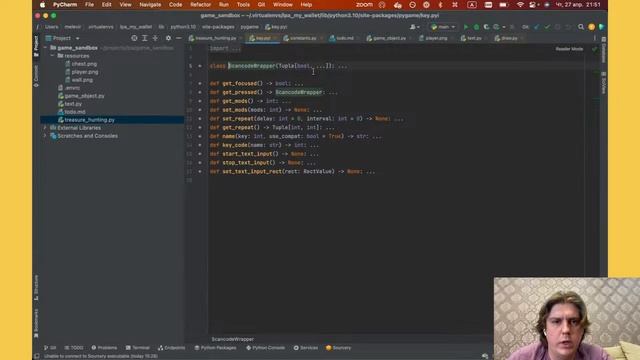
Task: Switch to the constants.py editor tab
Action: point(303,38)
